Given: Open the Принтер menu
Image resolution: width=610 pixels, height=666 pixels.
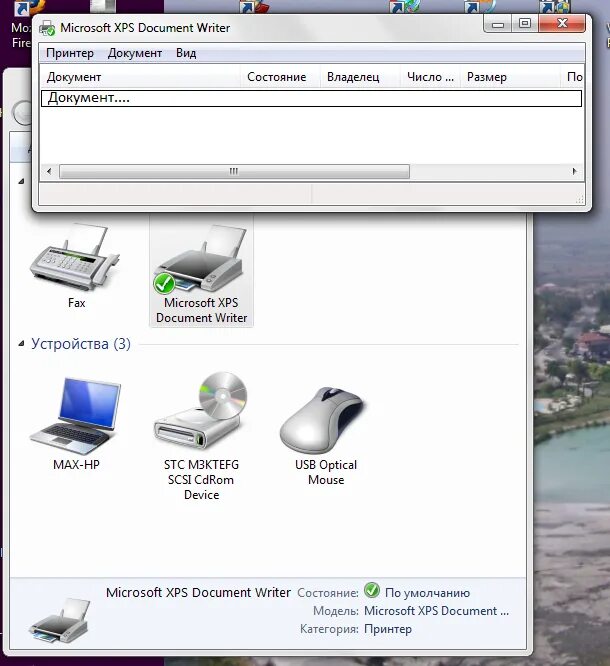Looking at the screenshot, I should point(70,53).
